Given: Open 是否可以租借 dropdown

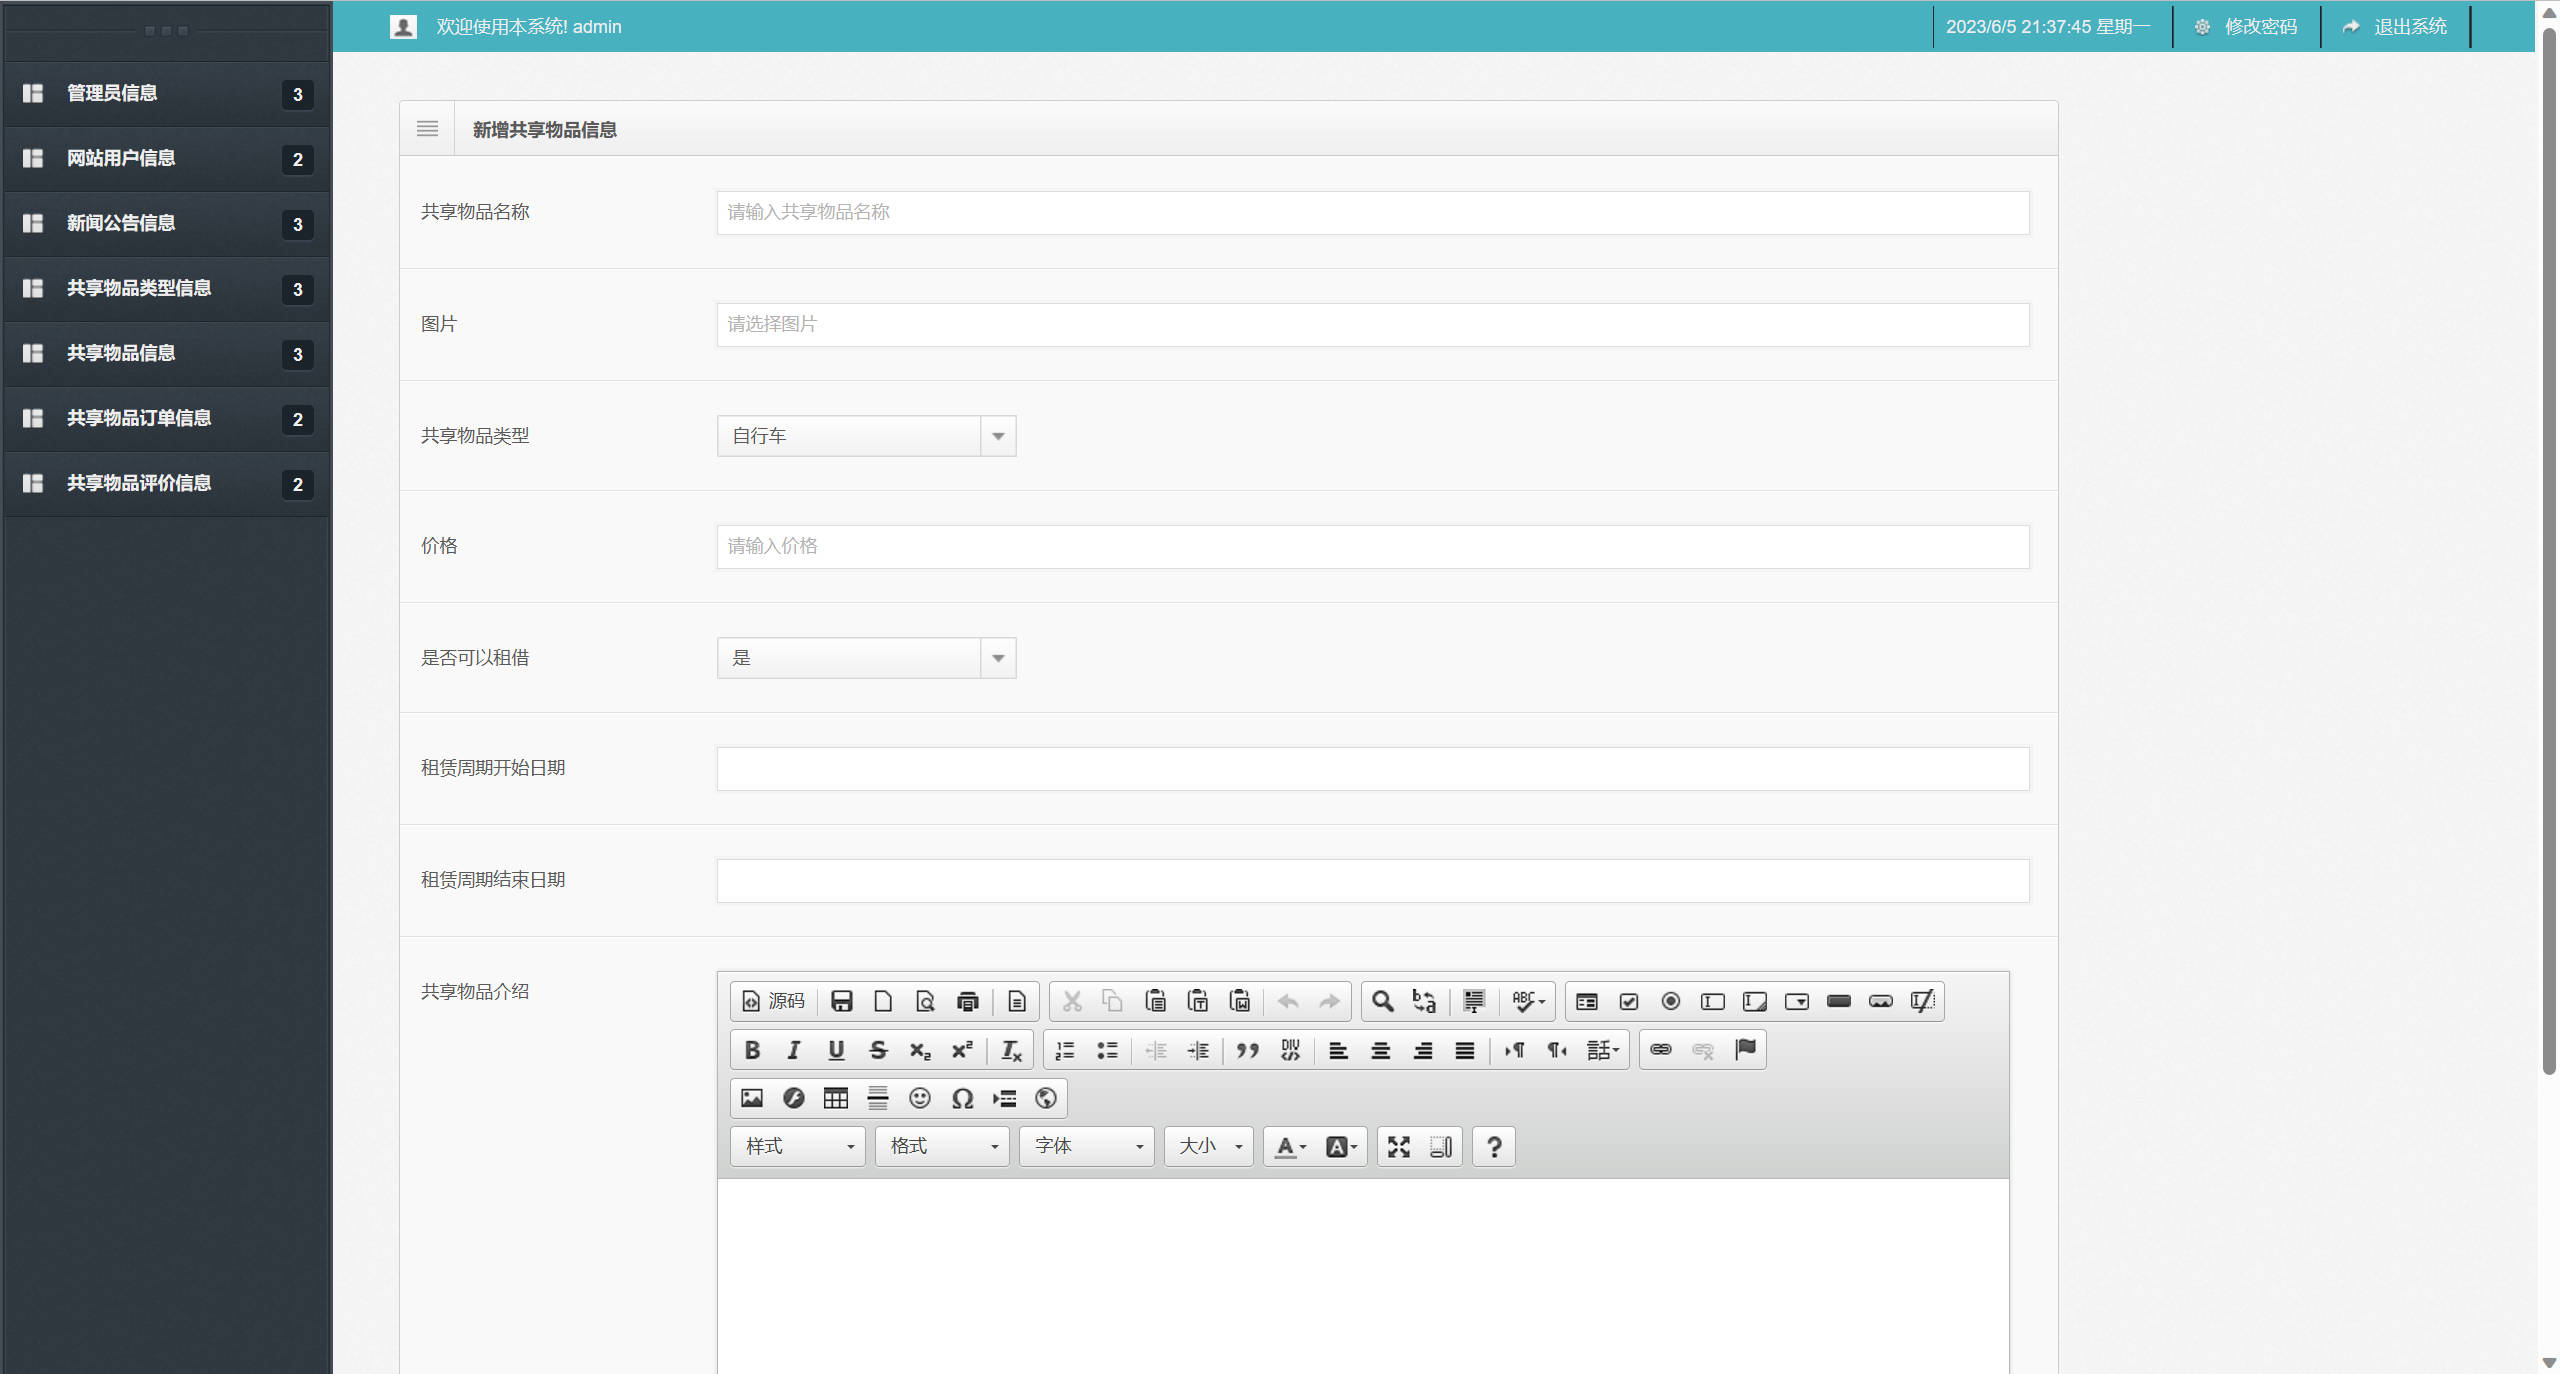Looking at the screenshot, I should 866,658.
